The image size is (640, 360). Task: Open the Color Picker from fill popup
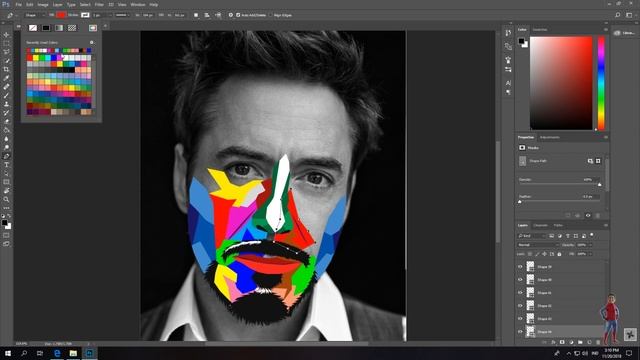coord(93,28)
